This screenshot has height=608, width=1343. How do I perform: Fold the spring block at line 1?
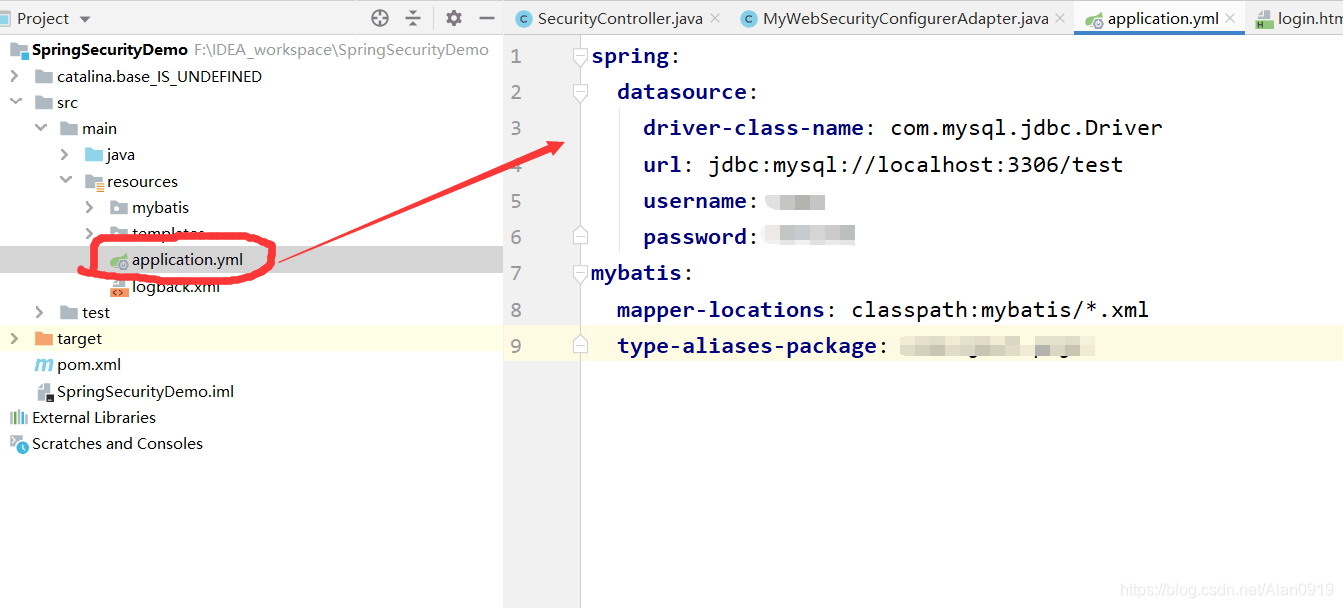pos(580,57)
